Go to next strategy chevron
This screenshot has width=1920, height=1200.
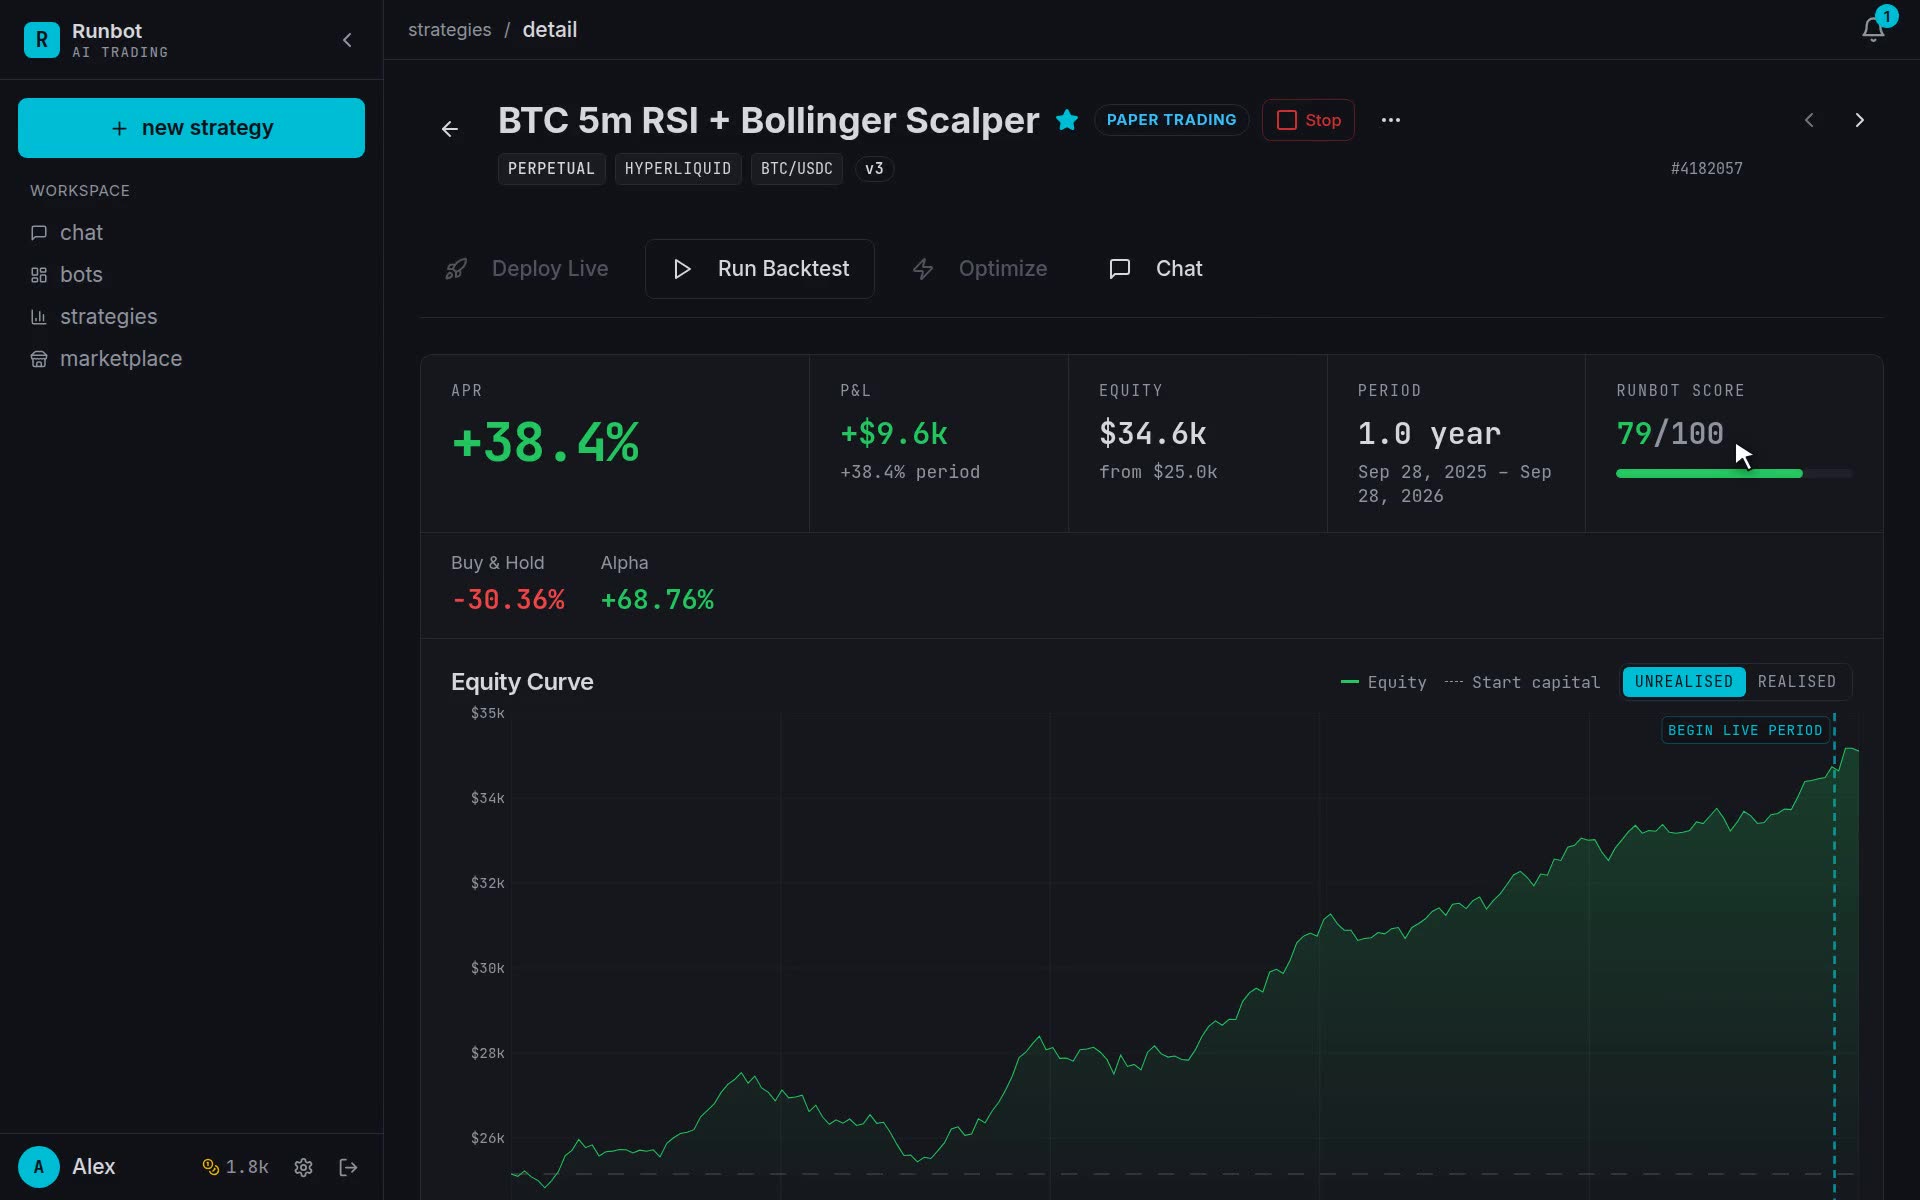(1859, 120)
